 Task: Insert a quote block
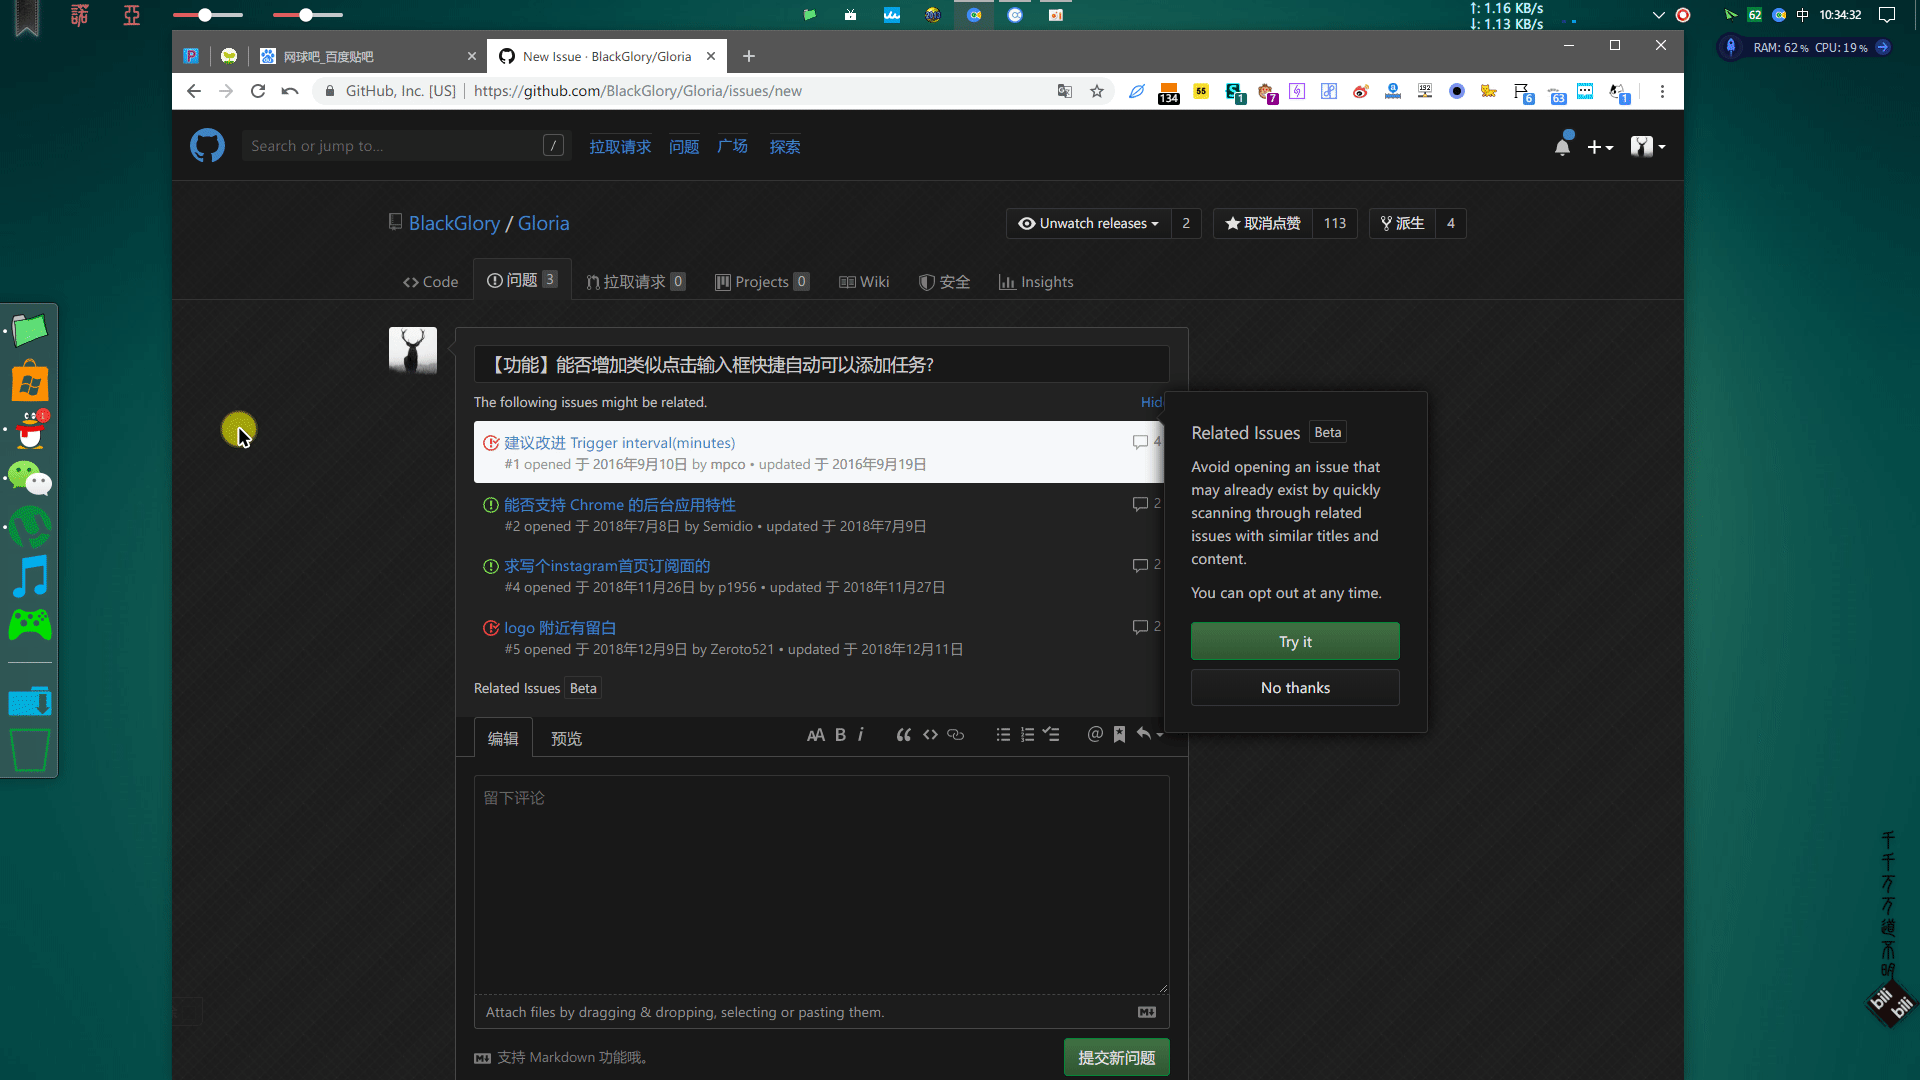(x=903, y=735)
